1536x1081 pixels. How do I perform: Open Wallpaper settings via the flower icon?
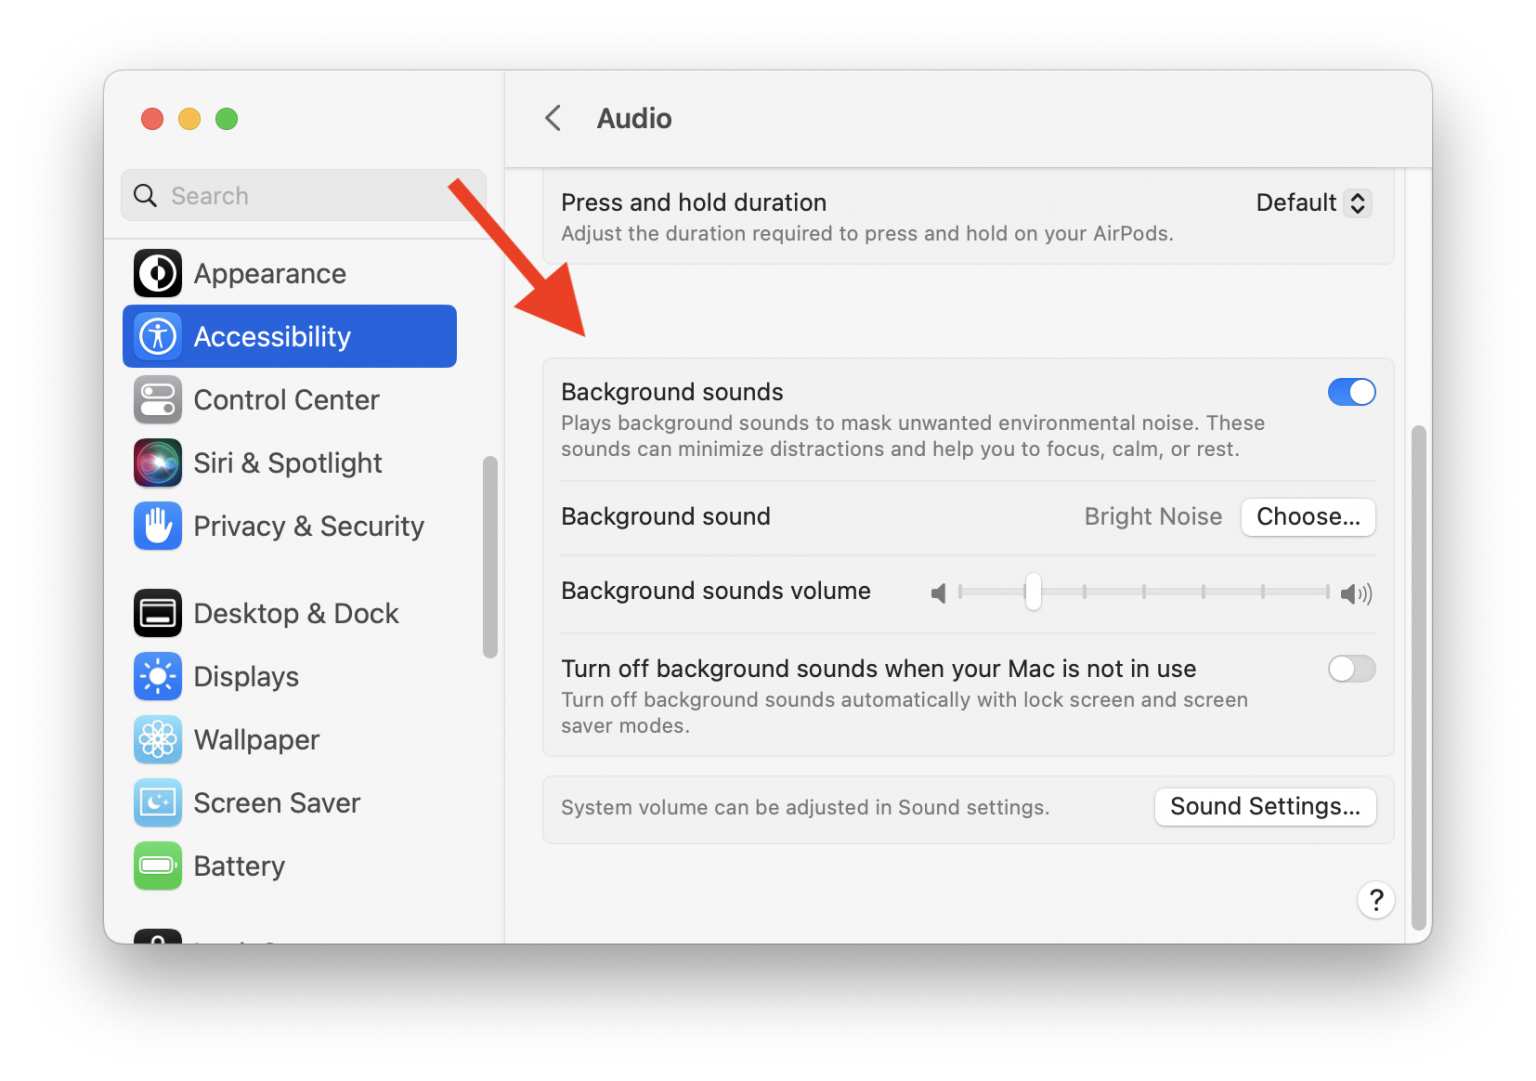pyautogui.click(x=157, y=739)
